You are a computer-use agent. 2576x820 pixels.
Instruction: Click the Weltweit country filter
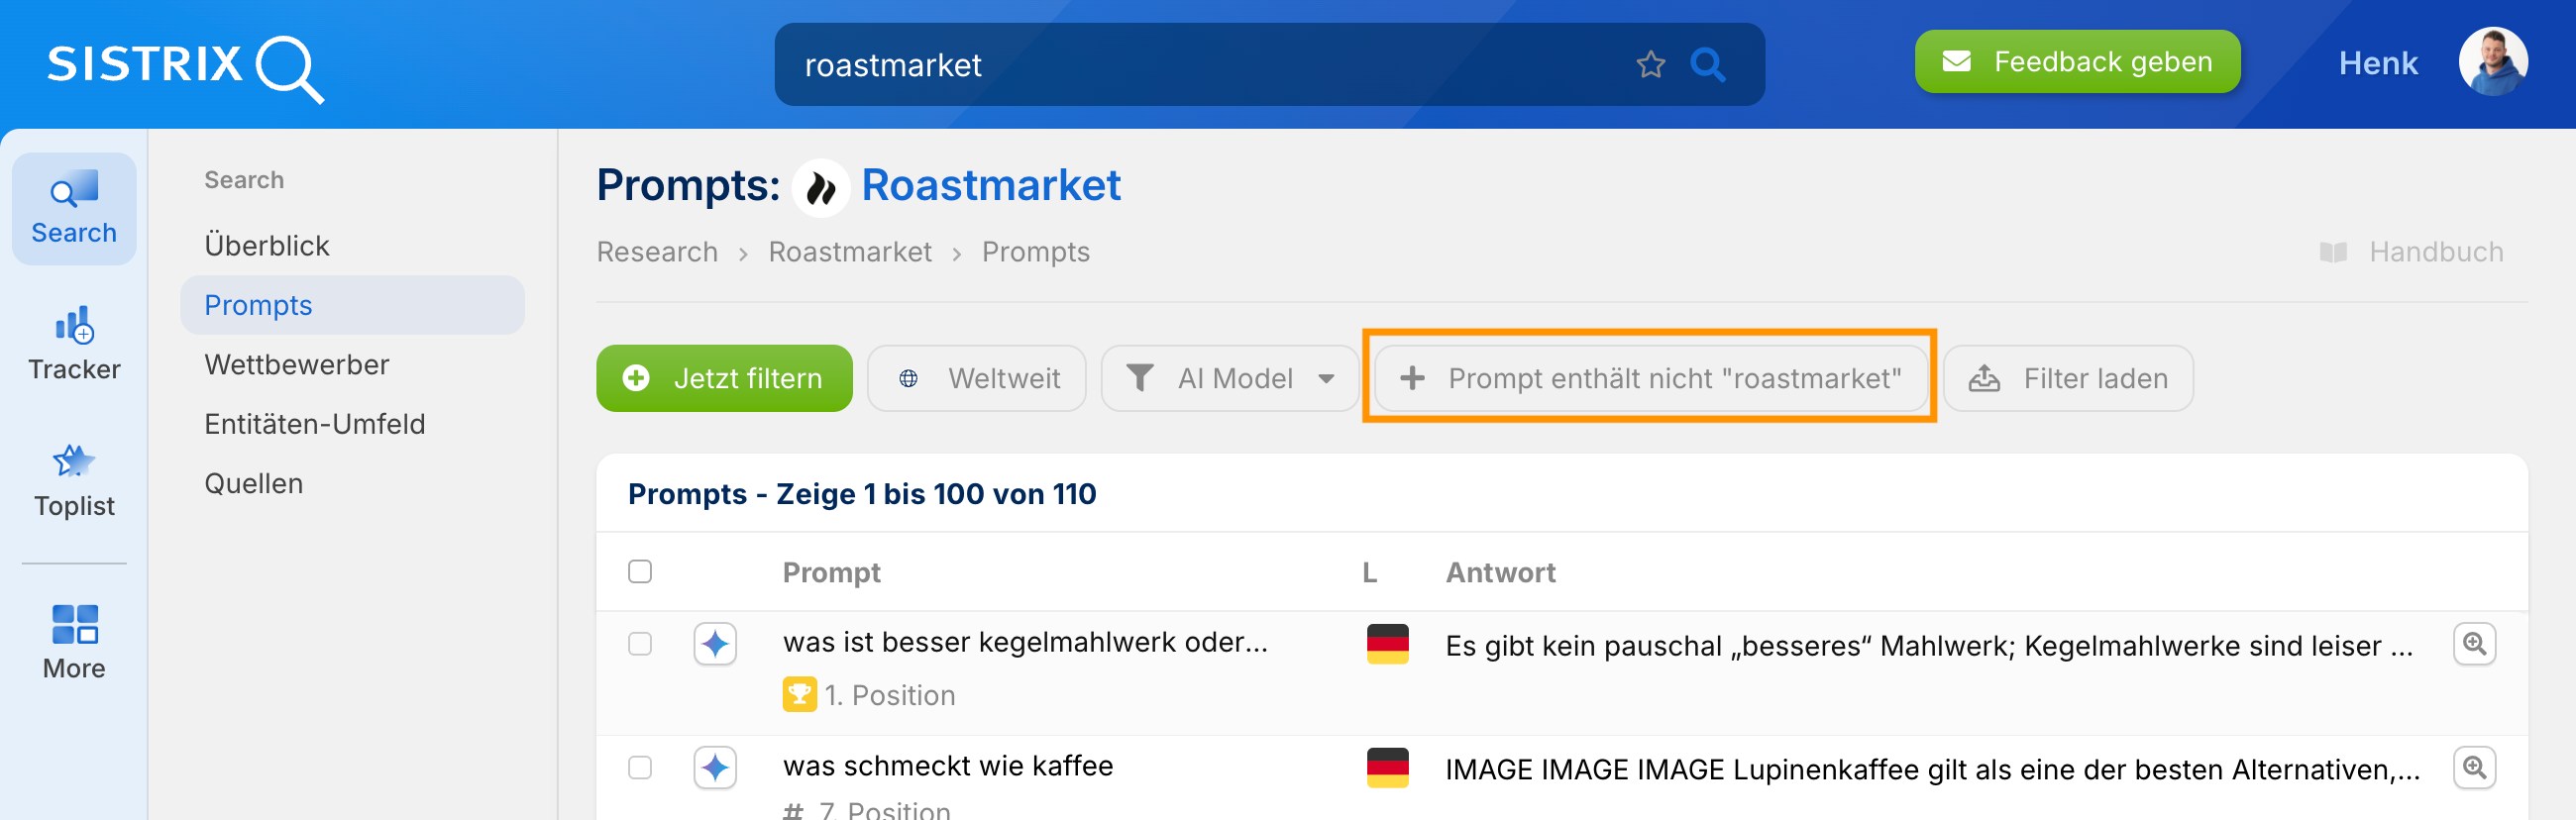(976, 379)
